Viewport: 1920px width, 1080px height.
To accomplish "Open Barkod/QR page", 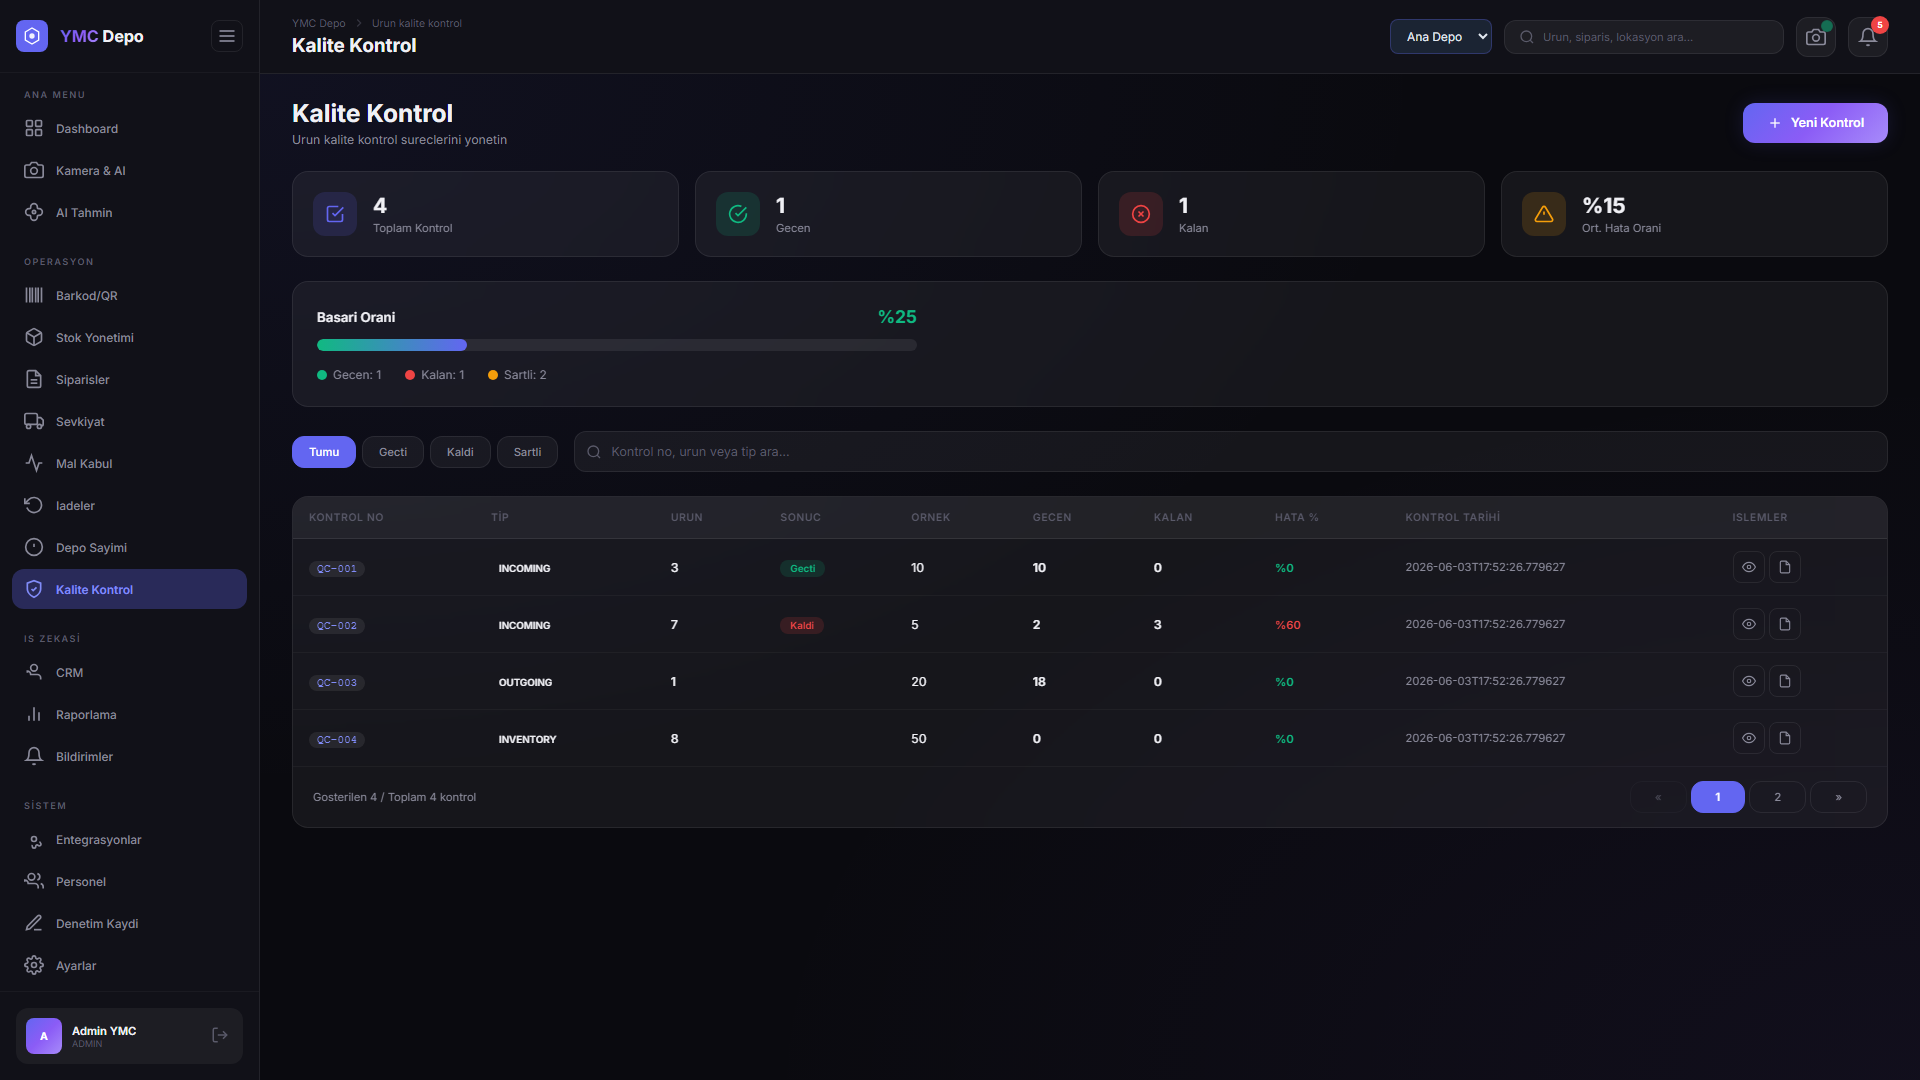I will 129,296.
